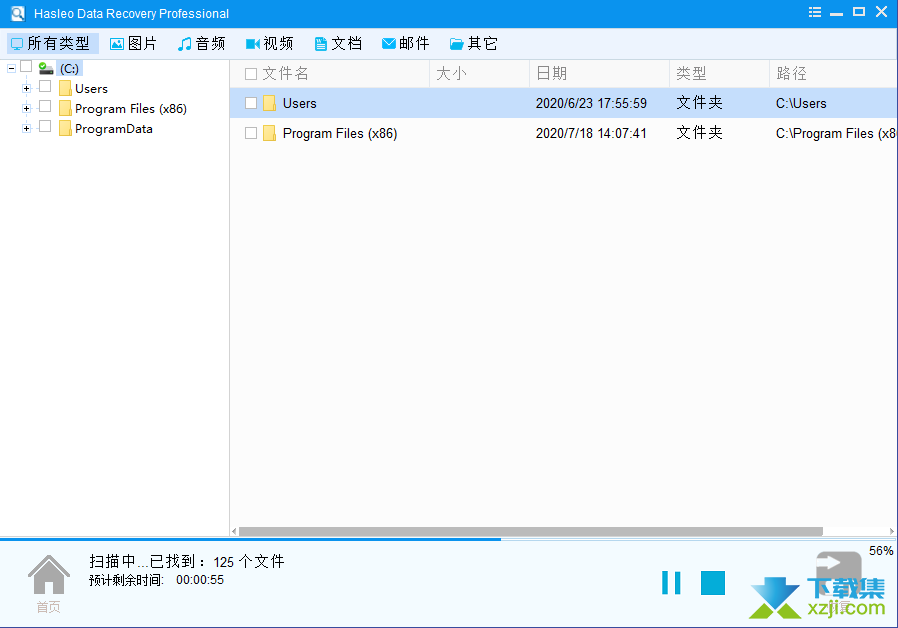Image resolution: width=898 pixels, height=628 pixels.
Task: Click the horizontal scrollbar of file list
Action: (530, 531)
